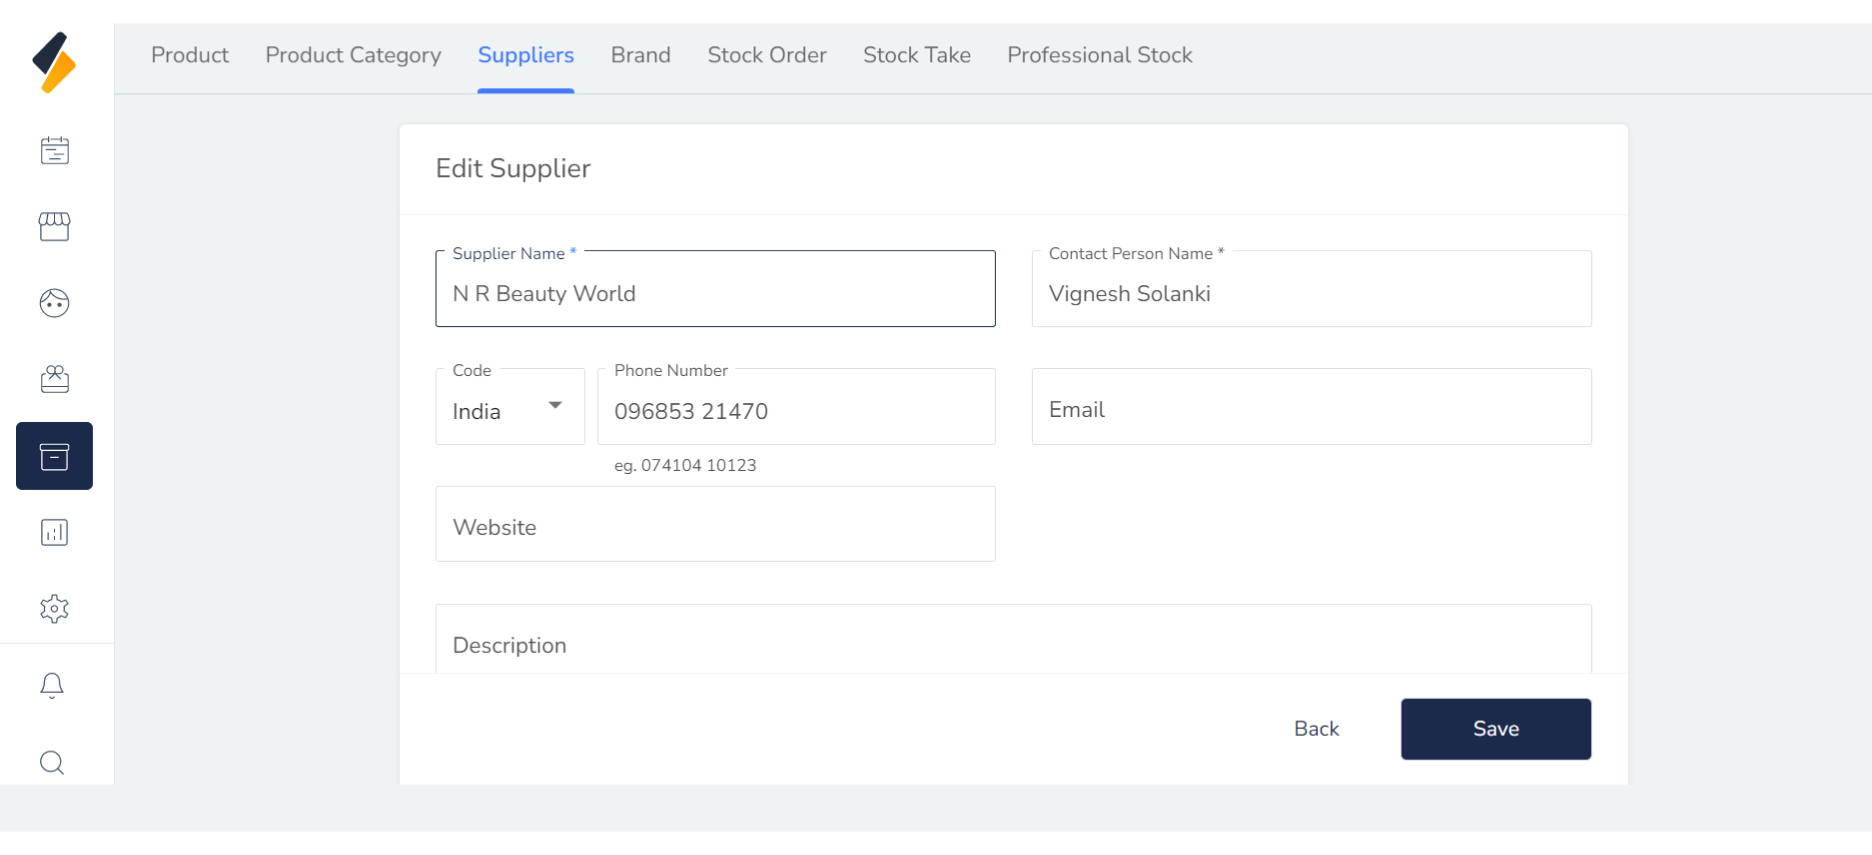
Task: Open the Professional Stock tab
Action: [1100, 55]
